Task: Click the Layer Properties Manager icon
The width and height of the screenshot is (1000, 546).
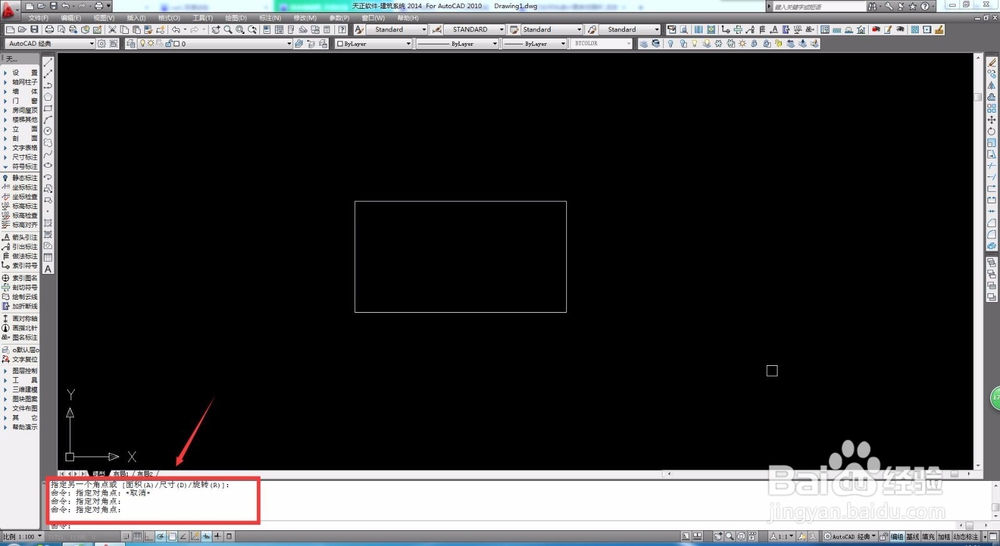Action: pos(131,43)
